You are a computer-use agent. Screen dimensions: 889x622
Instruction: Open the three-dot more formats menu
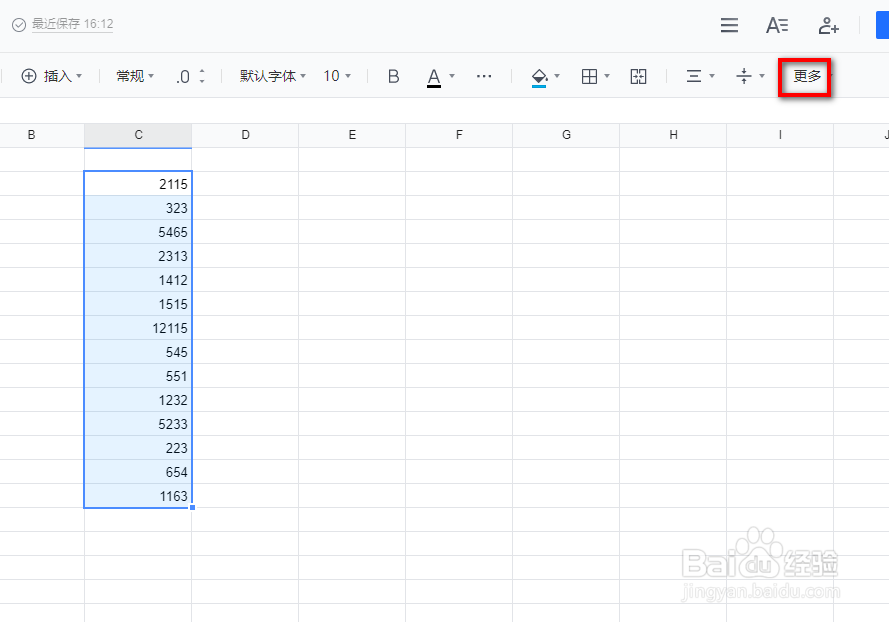coord(484,76)
